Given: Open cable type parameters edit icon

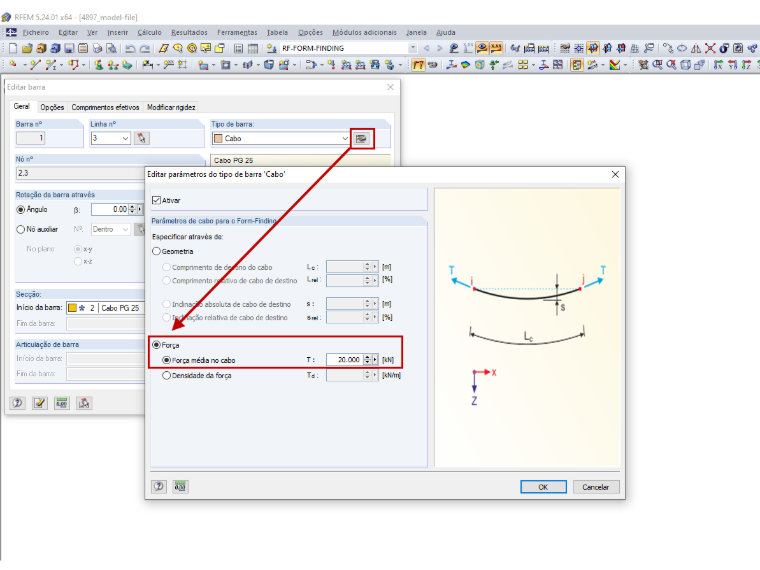Looking at the screenshot, I should click(x=361, y=139).
